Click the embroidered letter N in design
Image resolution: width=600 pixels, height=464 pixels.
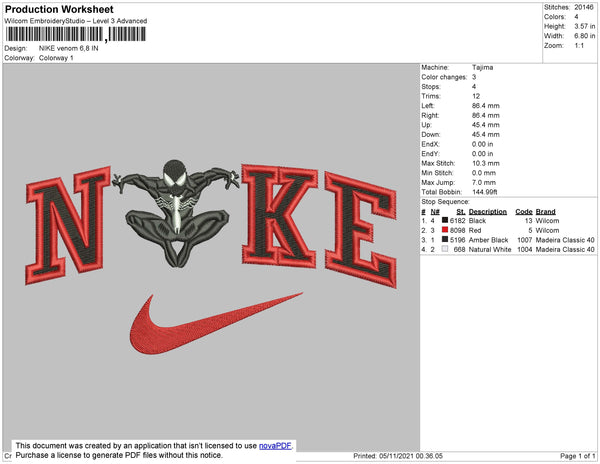68,226
